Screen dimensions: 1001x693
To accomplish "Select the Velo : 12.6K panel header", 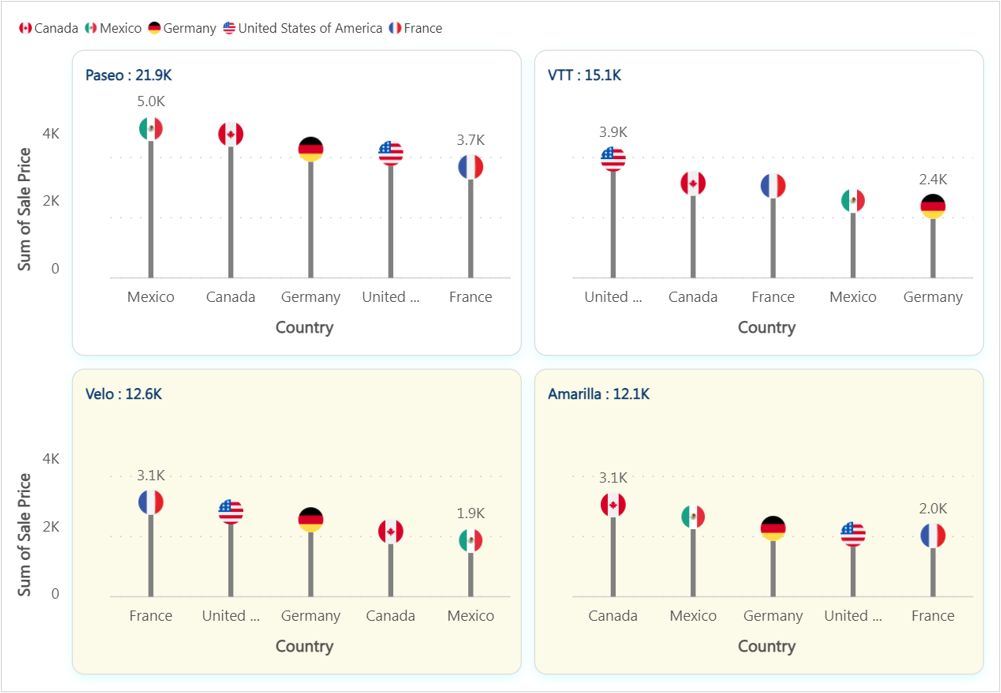I will tap(124, 394).
